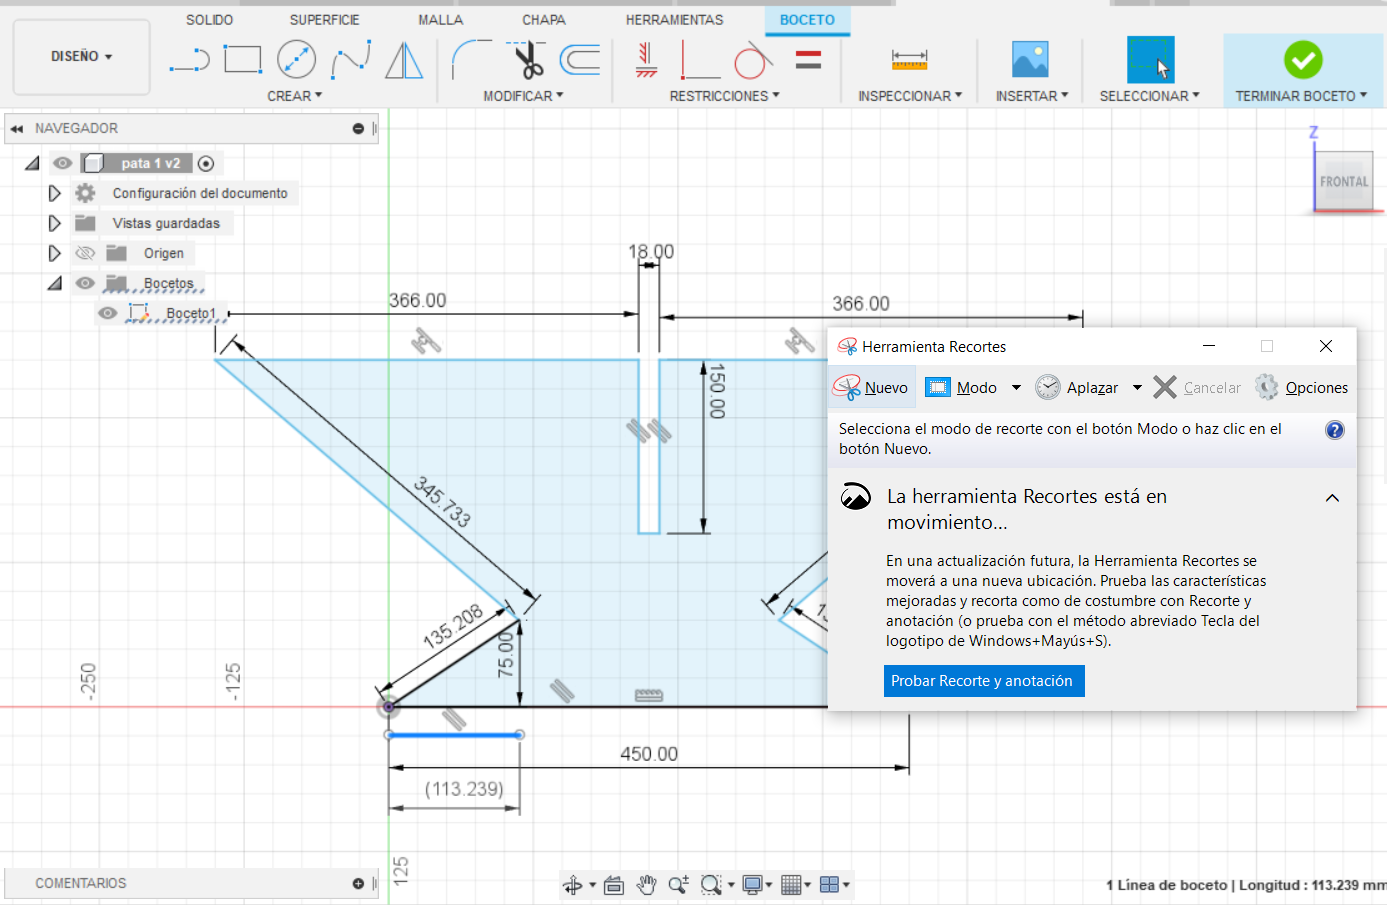Open the HERRAMIENTAS tab

click(x=674, y=20)
